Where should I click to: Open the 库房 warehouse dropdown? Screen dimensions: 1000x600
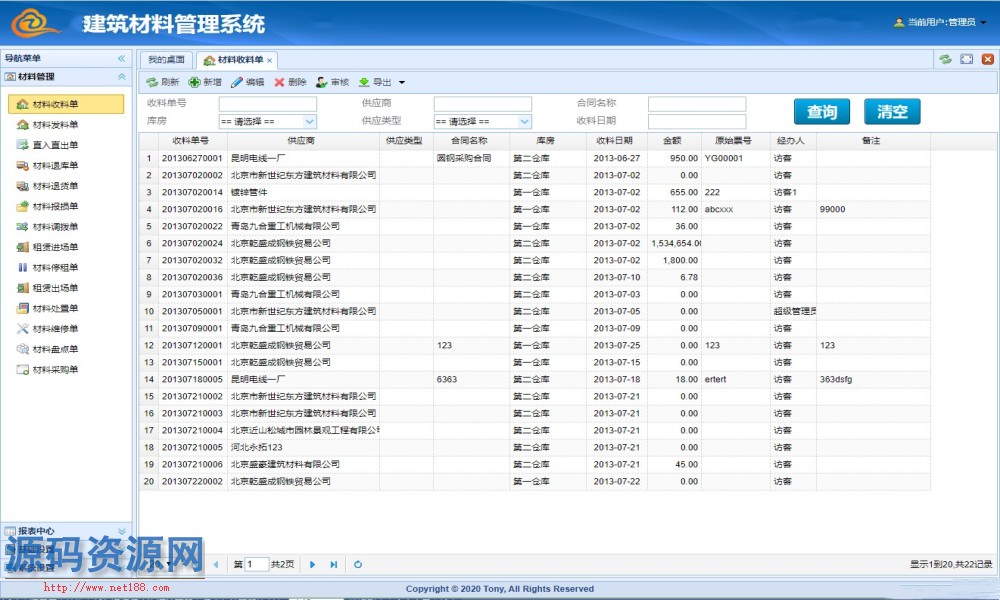click(x=309, y=121)
